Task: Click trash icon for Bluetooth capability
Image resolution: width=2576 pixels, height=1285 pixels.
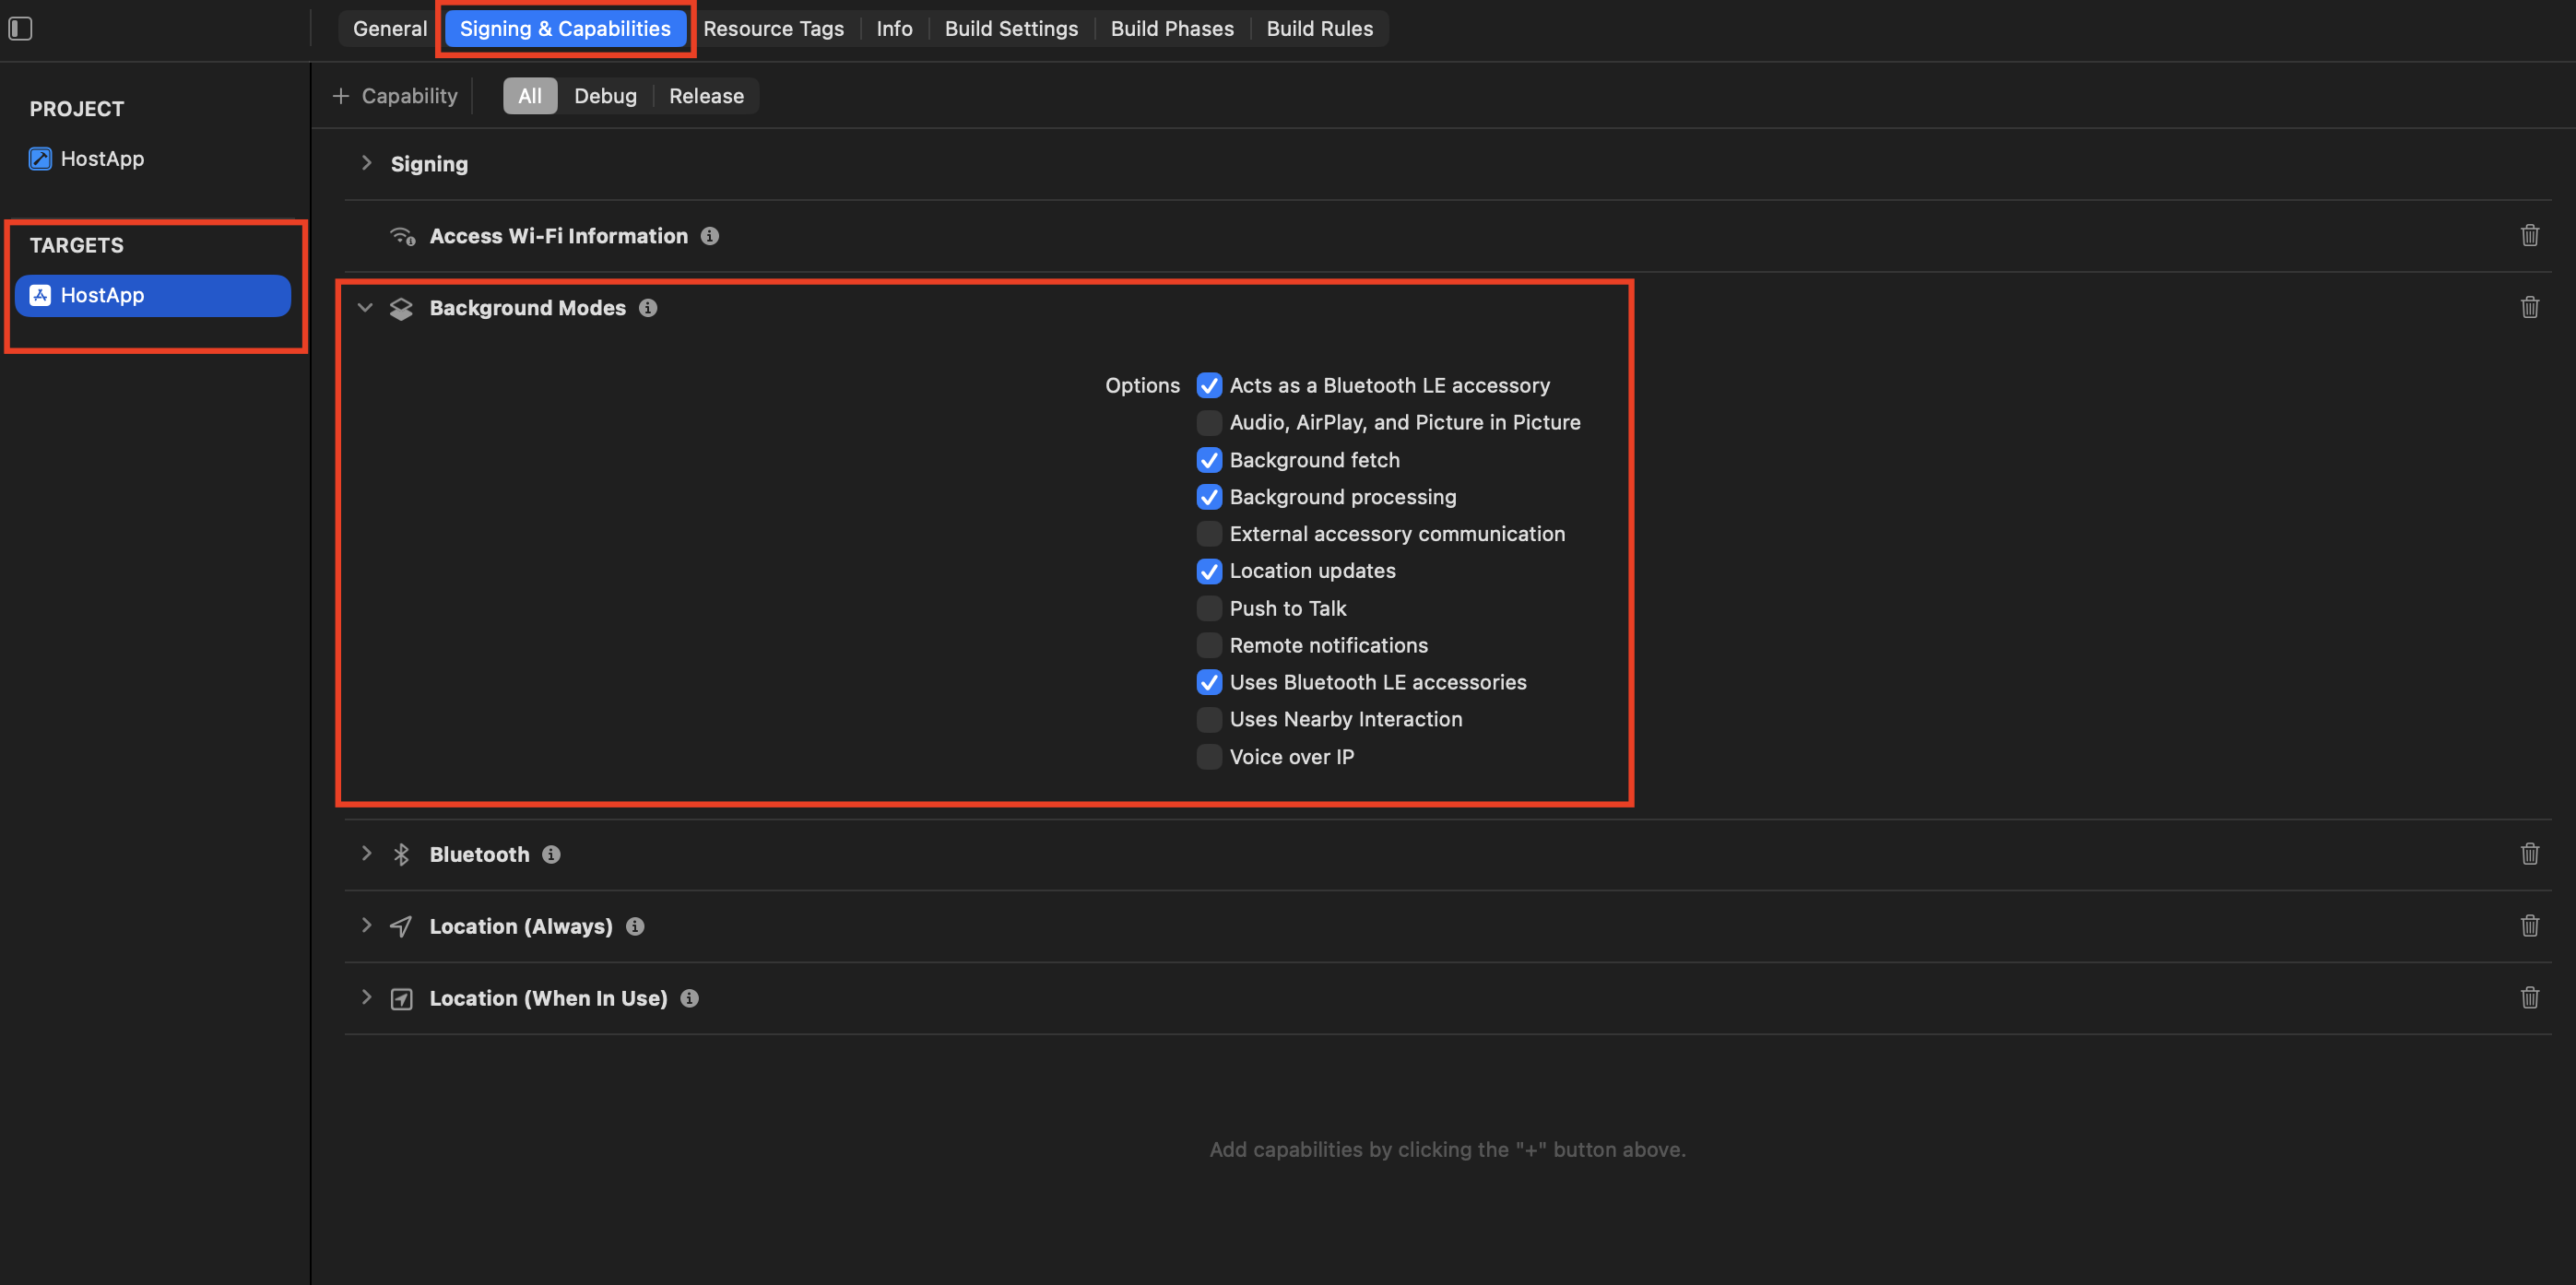Action: pos(2529,853)
